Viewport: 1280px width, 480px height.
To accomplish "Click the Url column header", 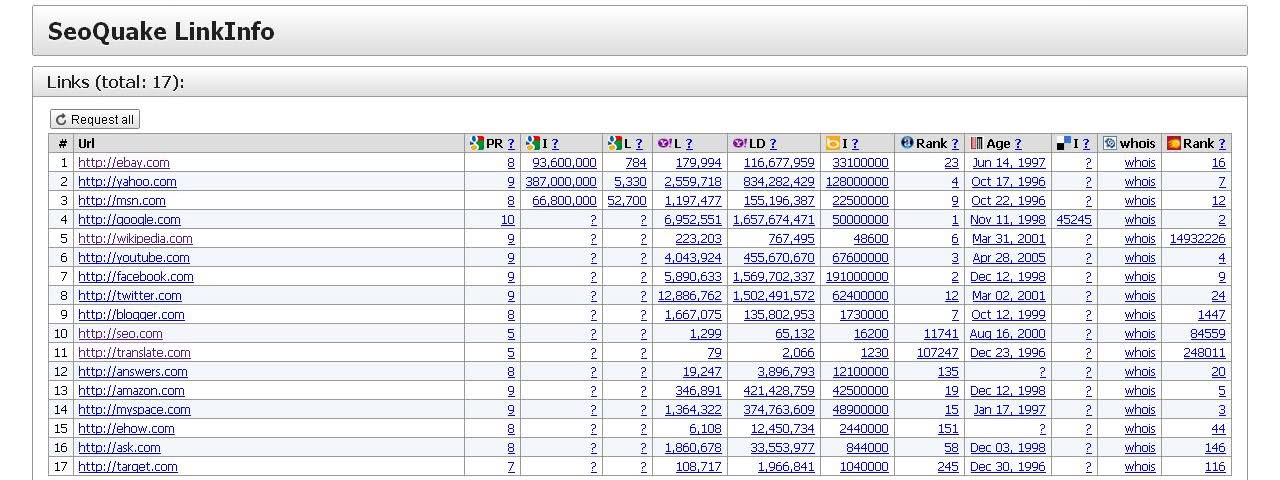I will (269, 143).
